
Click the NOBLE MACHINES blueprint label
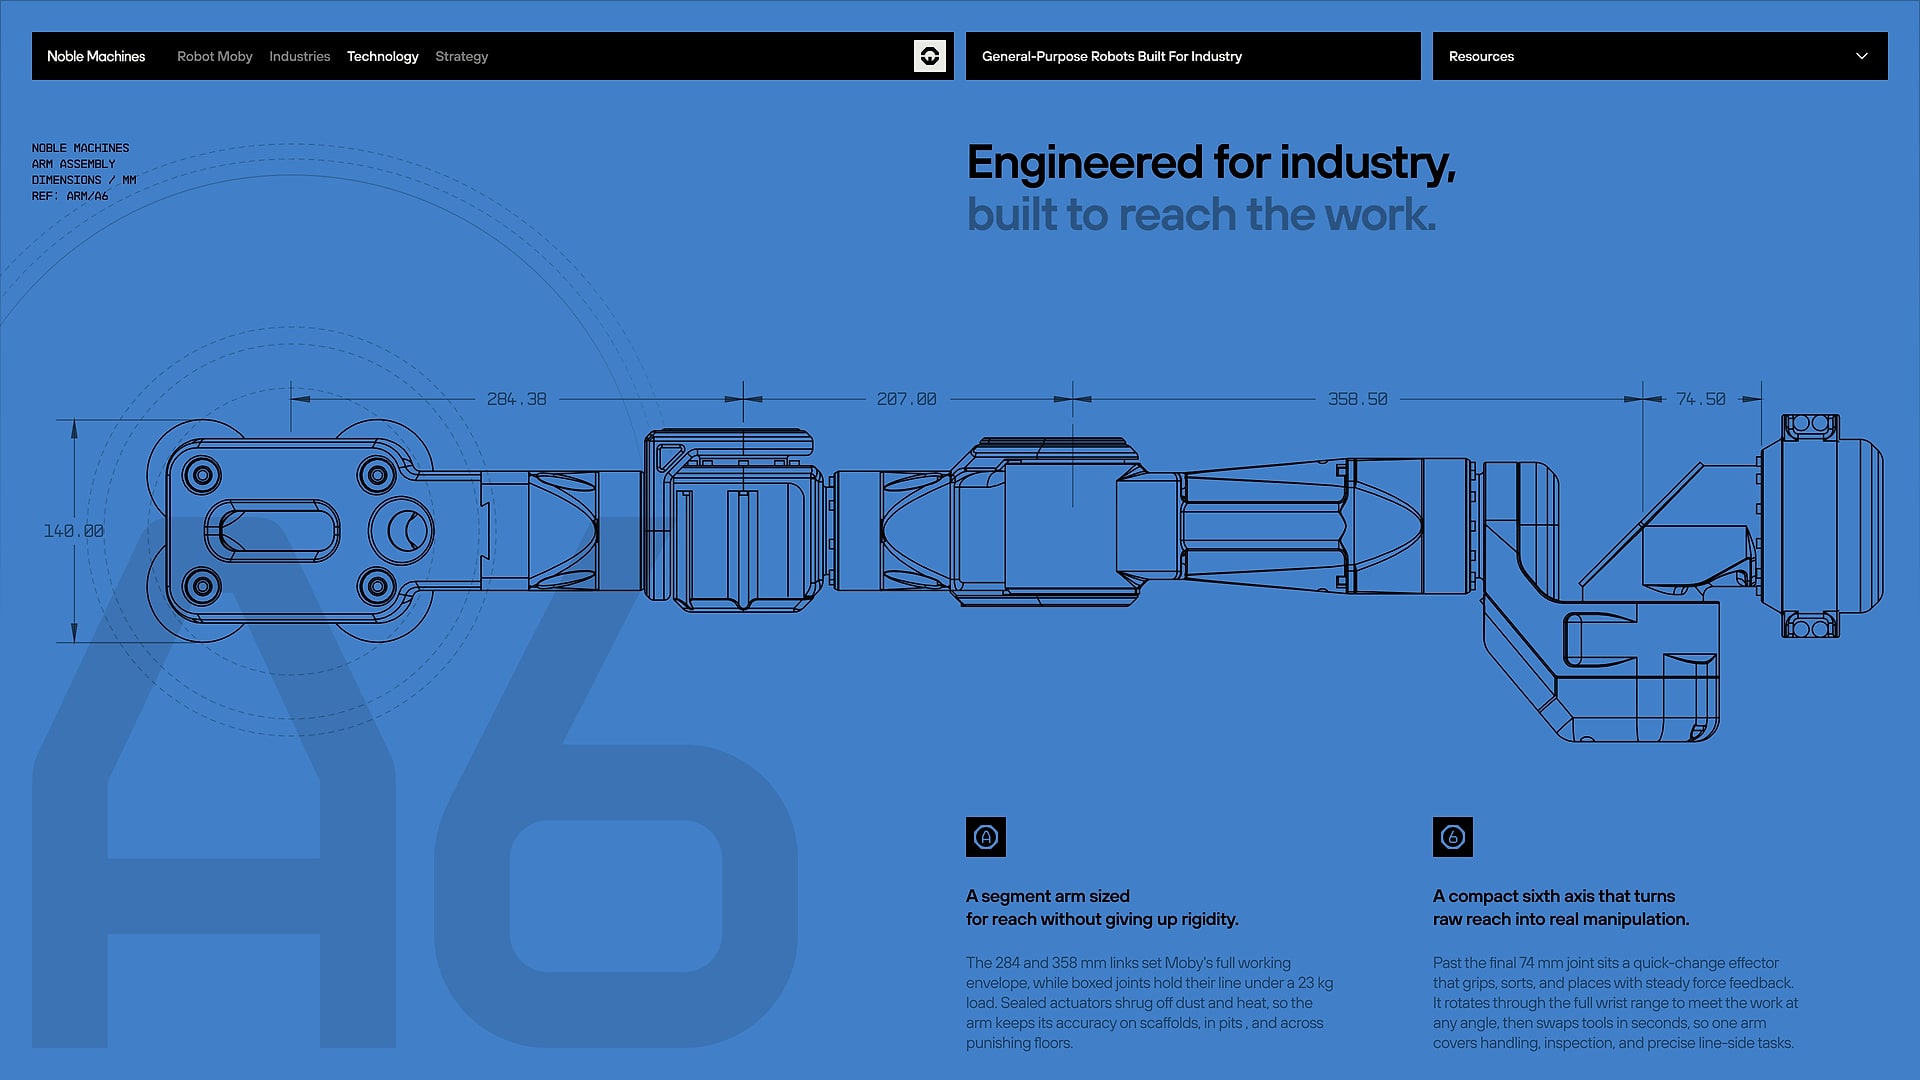coord(80,148)
